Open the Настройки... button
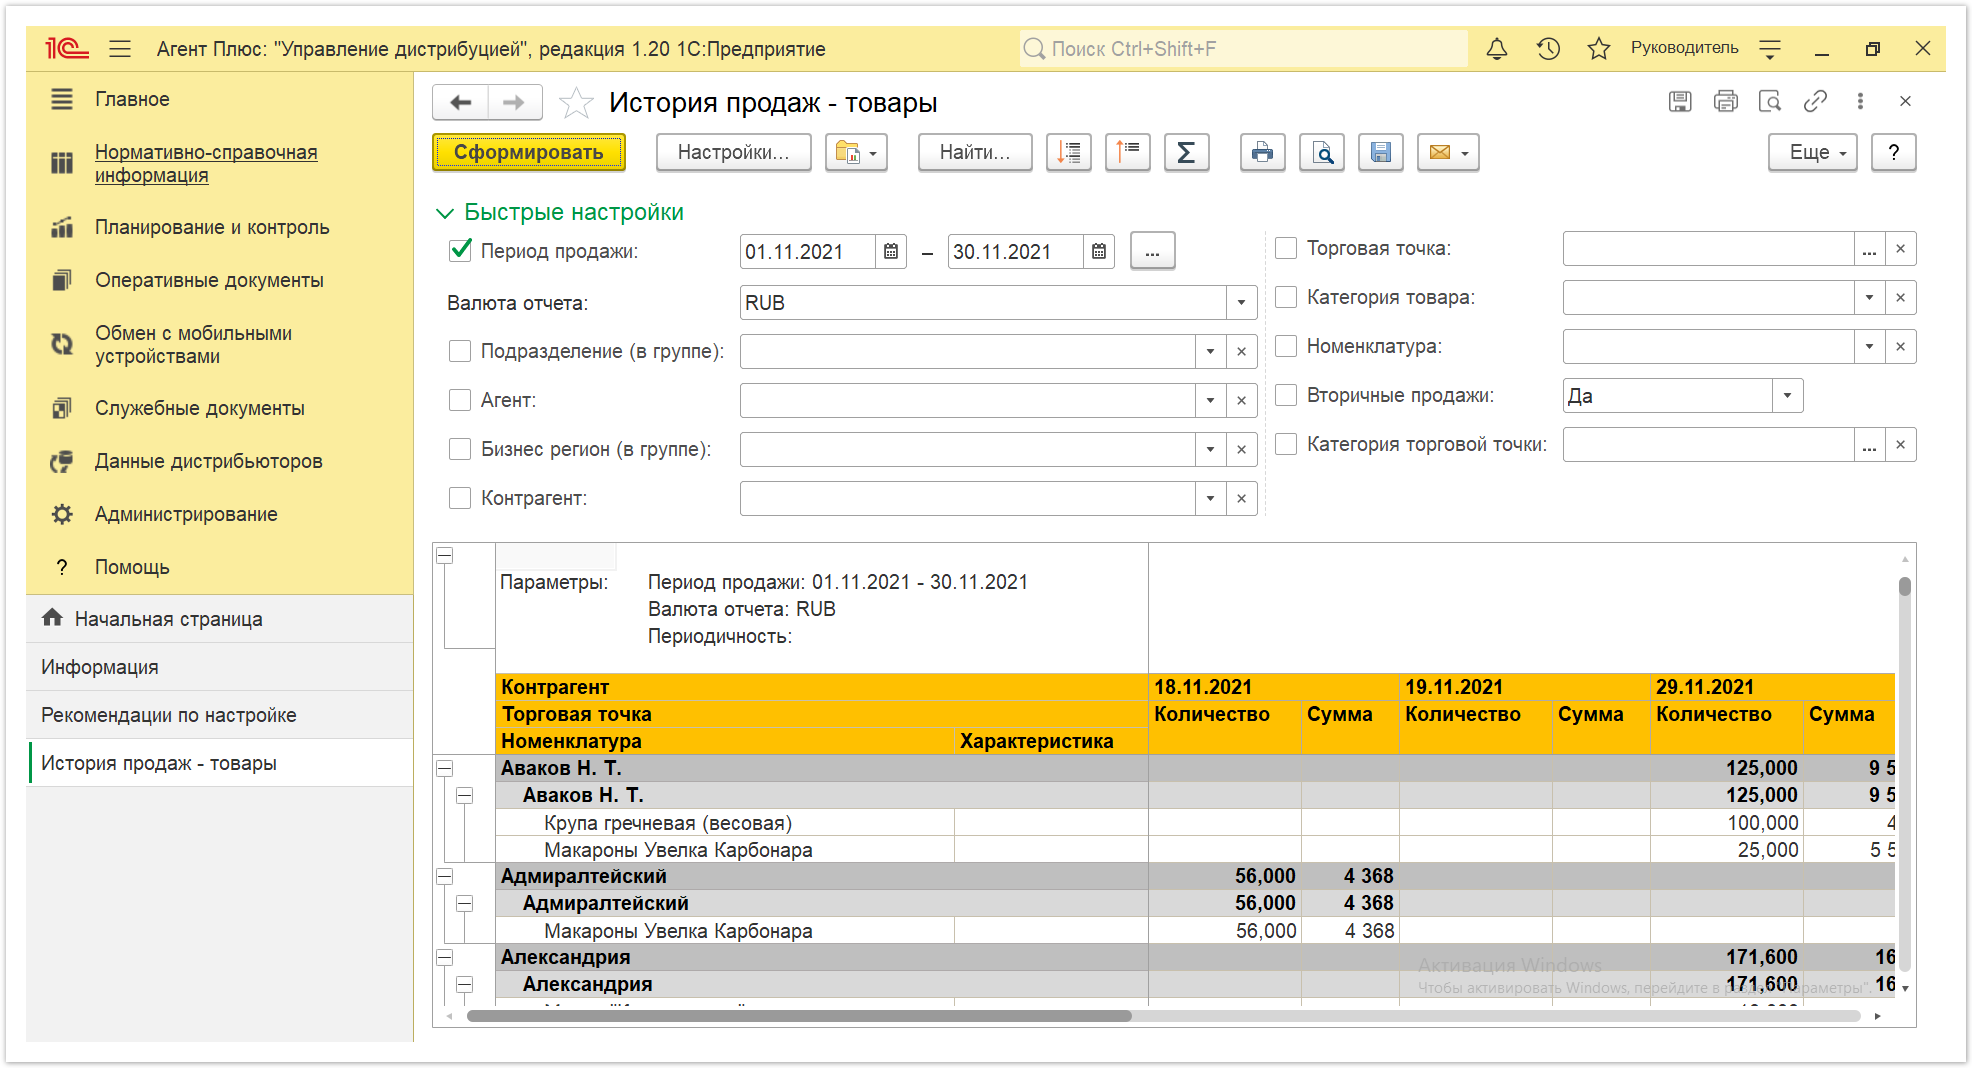1972x1068 pixels. 733,153
